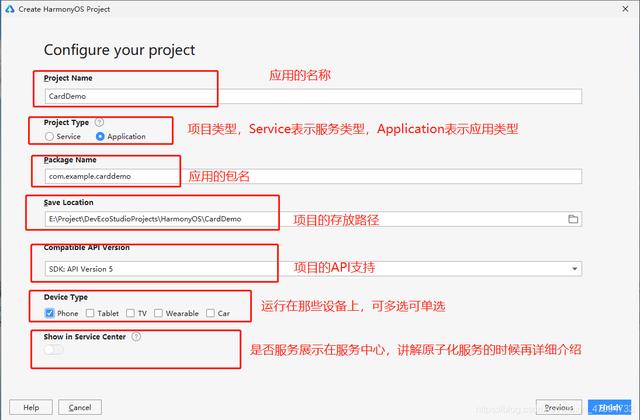
Task: Enable the Tablet device type checkbox
Action: click(90, 313)
